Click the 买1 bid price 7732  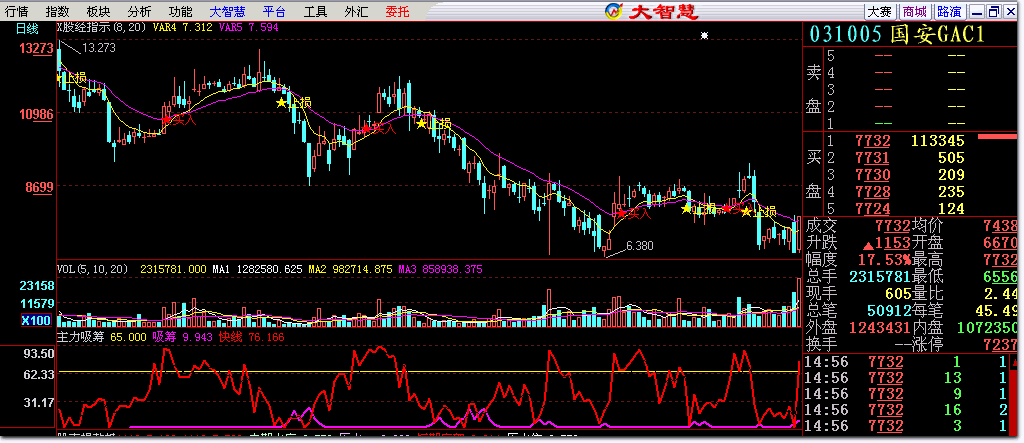(x=873, y=140)
